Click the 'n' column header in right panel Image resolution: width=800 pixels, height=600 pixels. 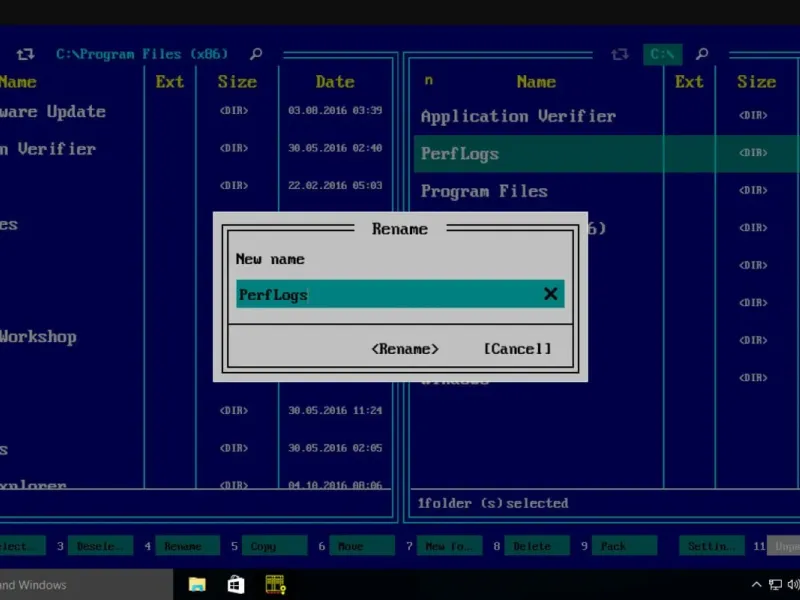[429, 80]
